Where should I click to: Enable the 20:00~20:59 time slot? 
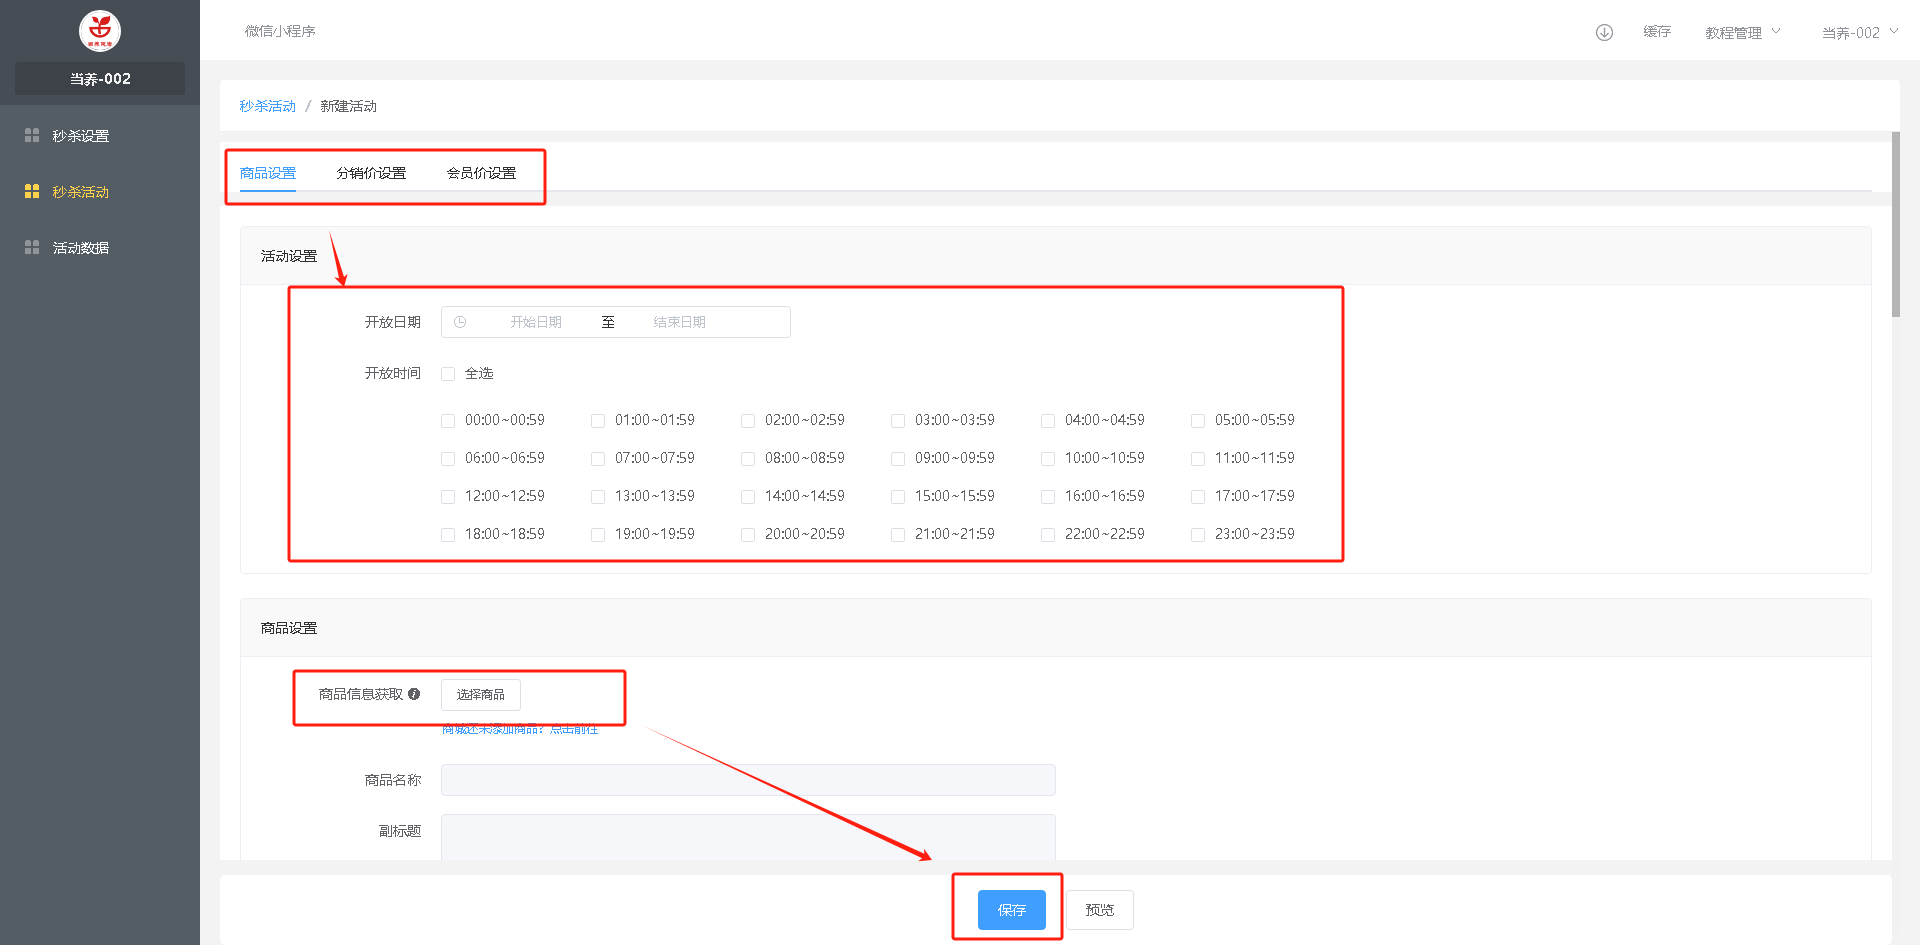[x=748, y=535]
